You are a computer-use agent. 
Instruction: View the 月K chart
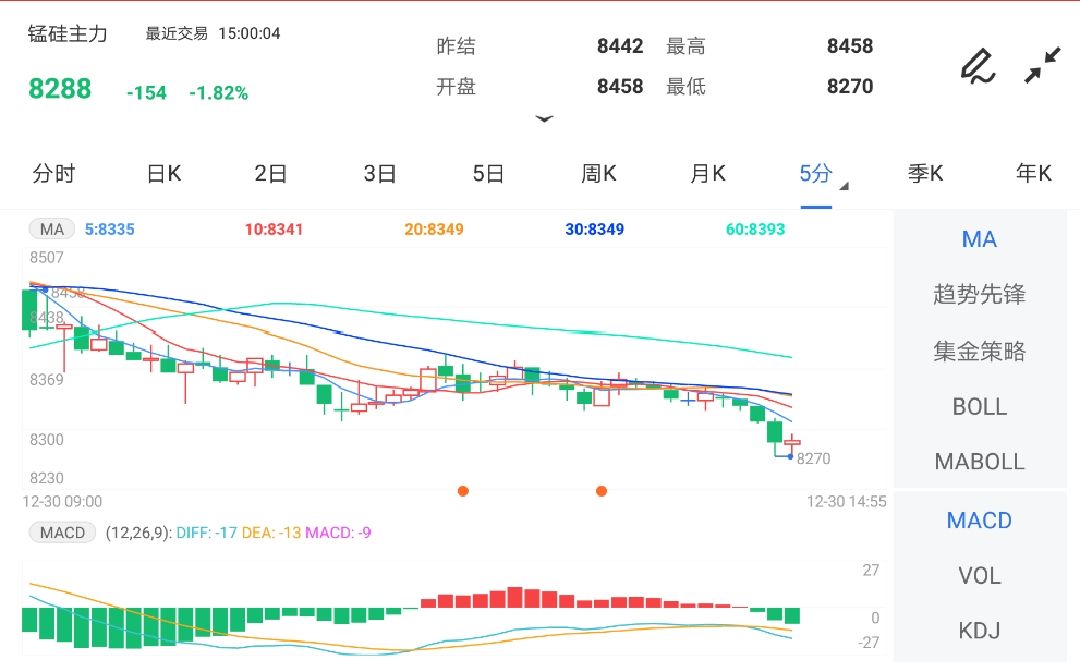706,173
